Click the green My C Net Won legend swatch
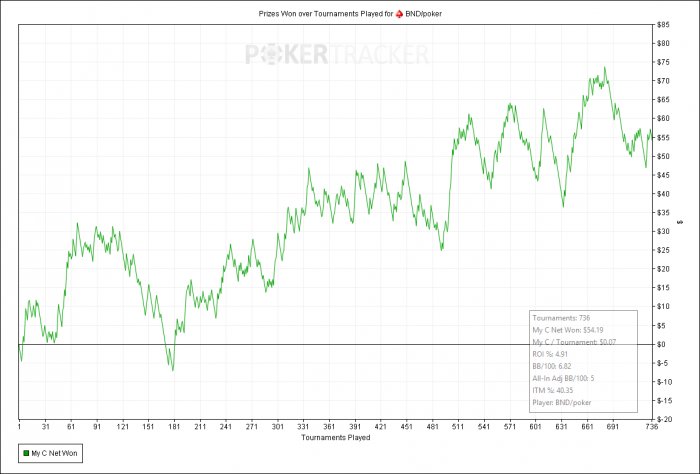 [x=26, y=453]
